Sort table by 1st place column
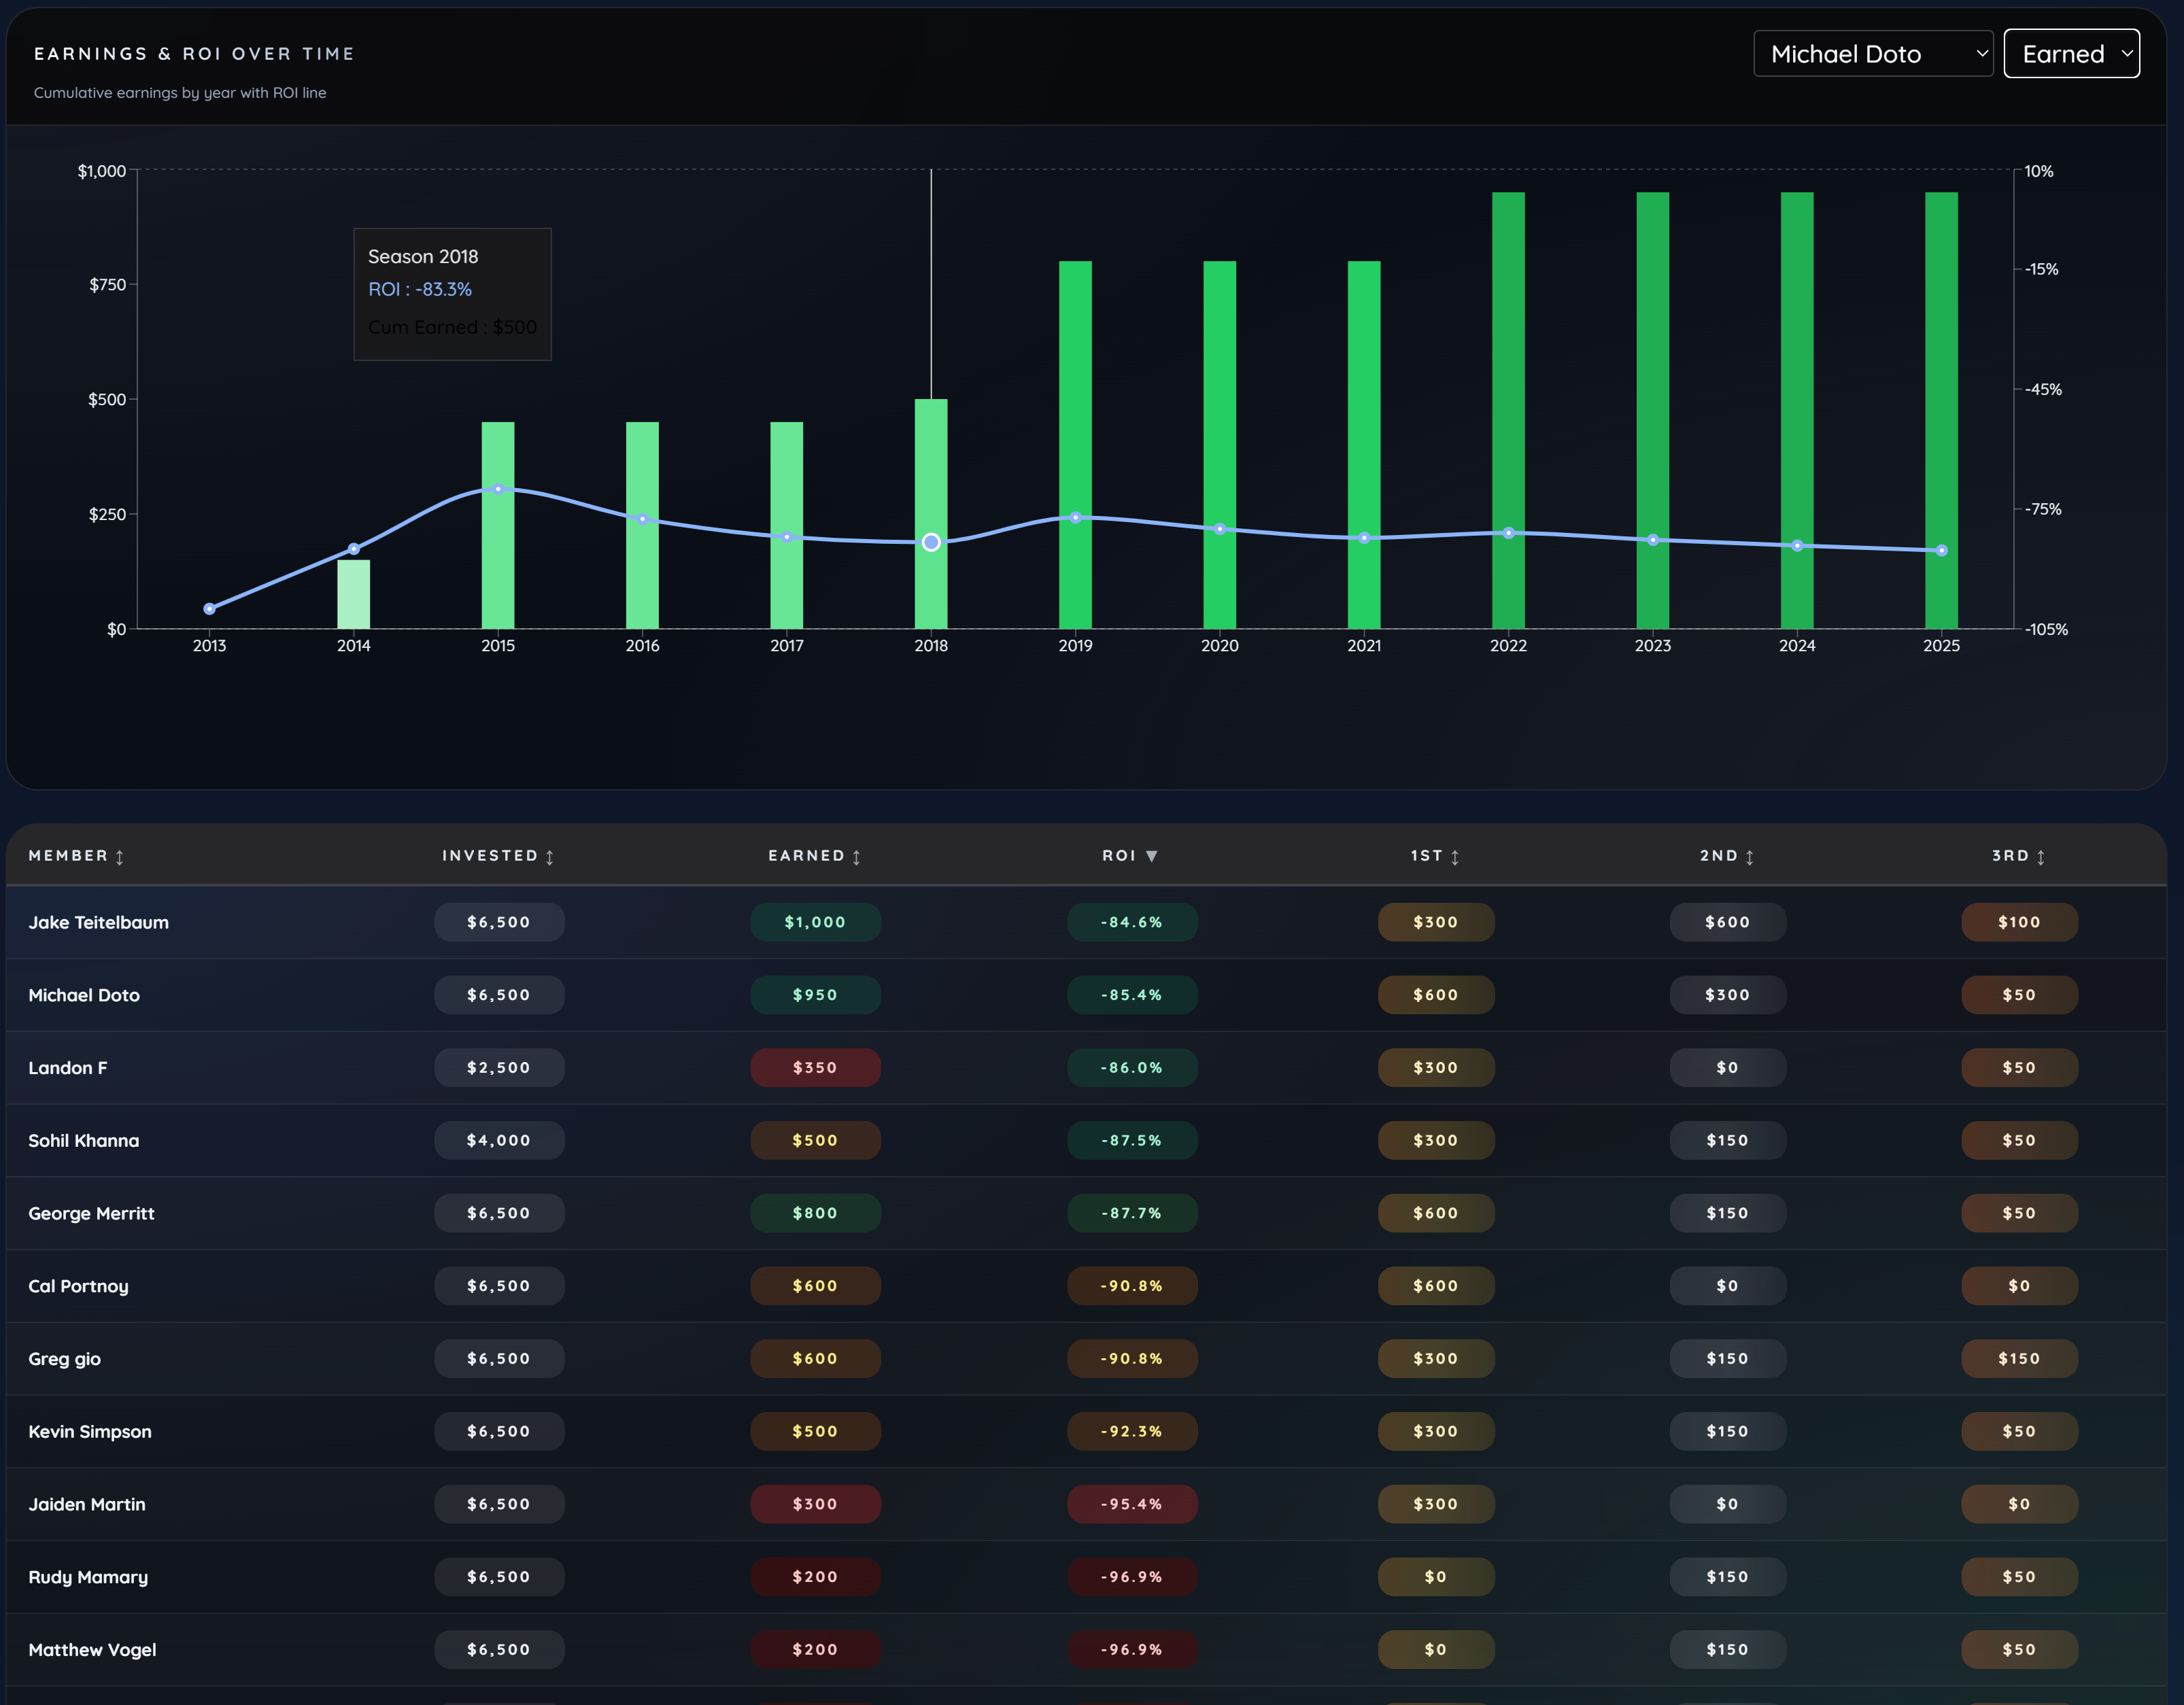This screenshot has width=2184, height=1705. click(x=1435, y=856)
